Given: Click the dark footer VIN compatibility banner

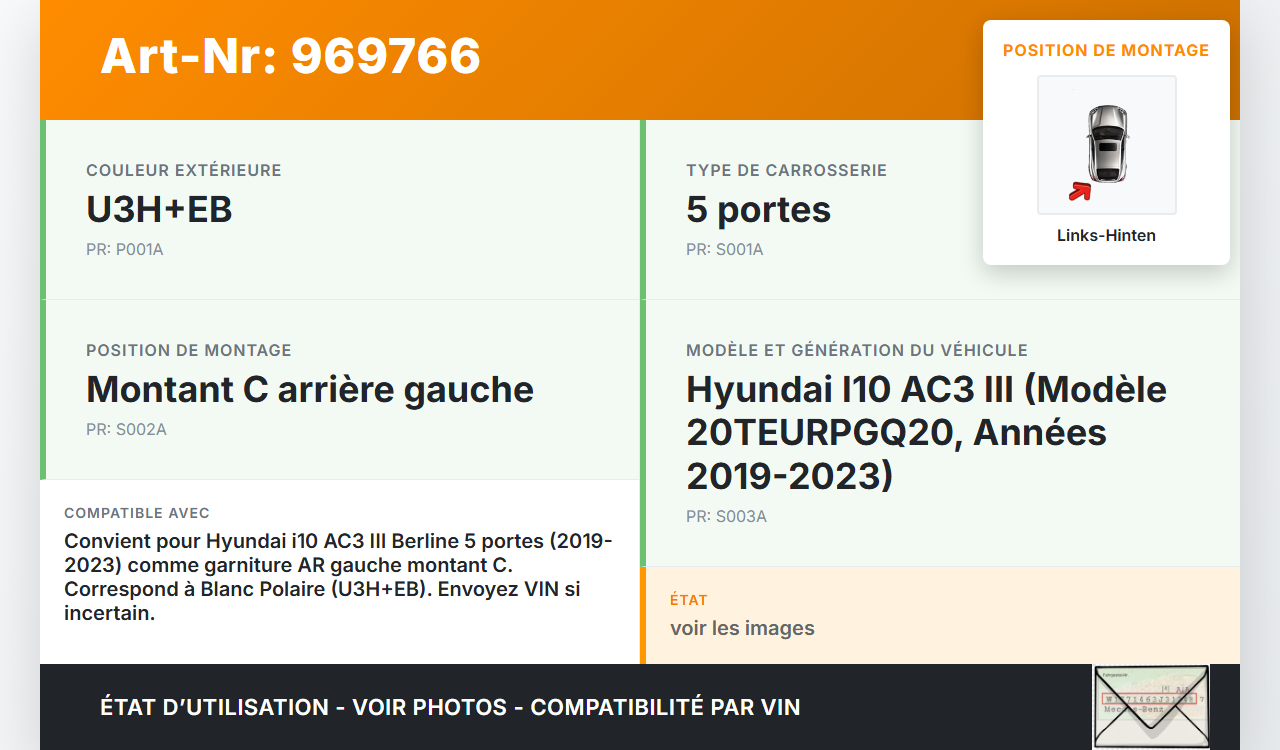Looking at the screenshot, I should click(x=450, y=707).
